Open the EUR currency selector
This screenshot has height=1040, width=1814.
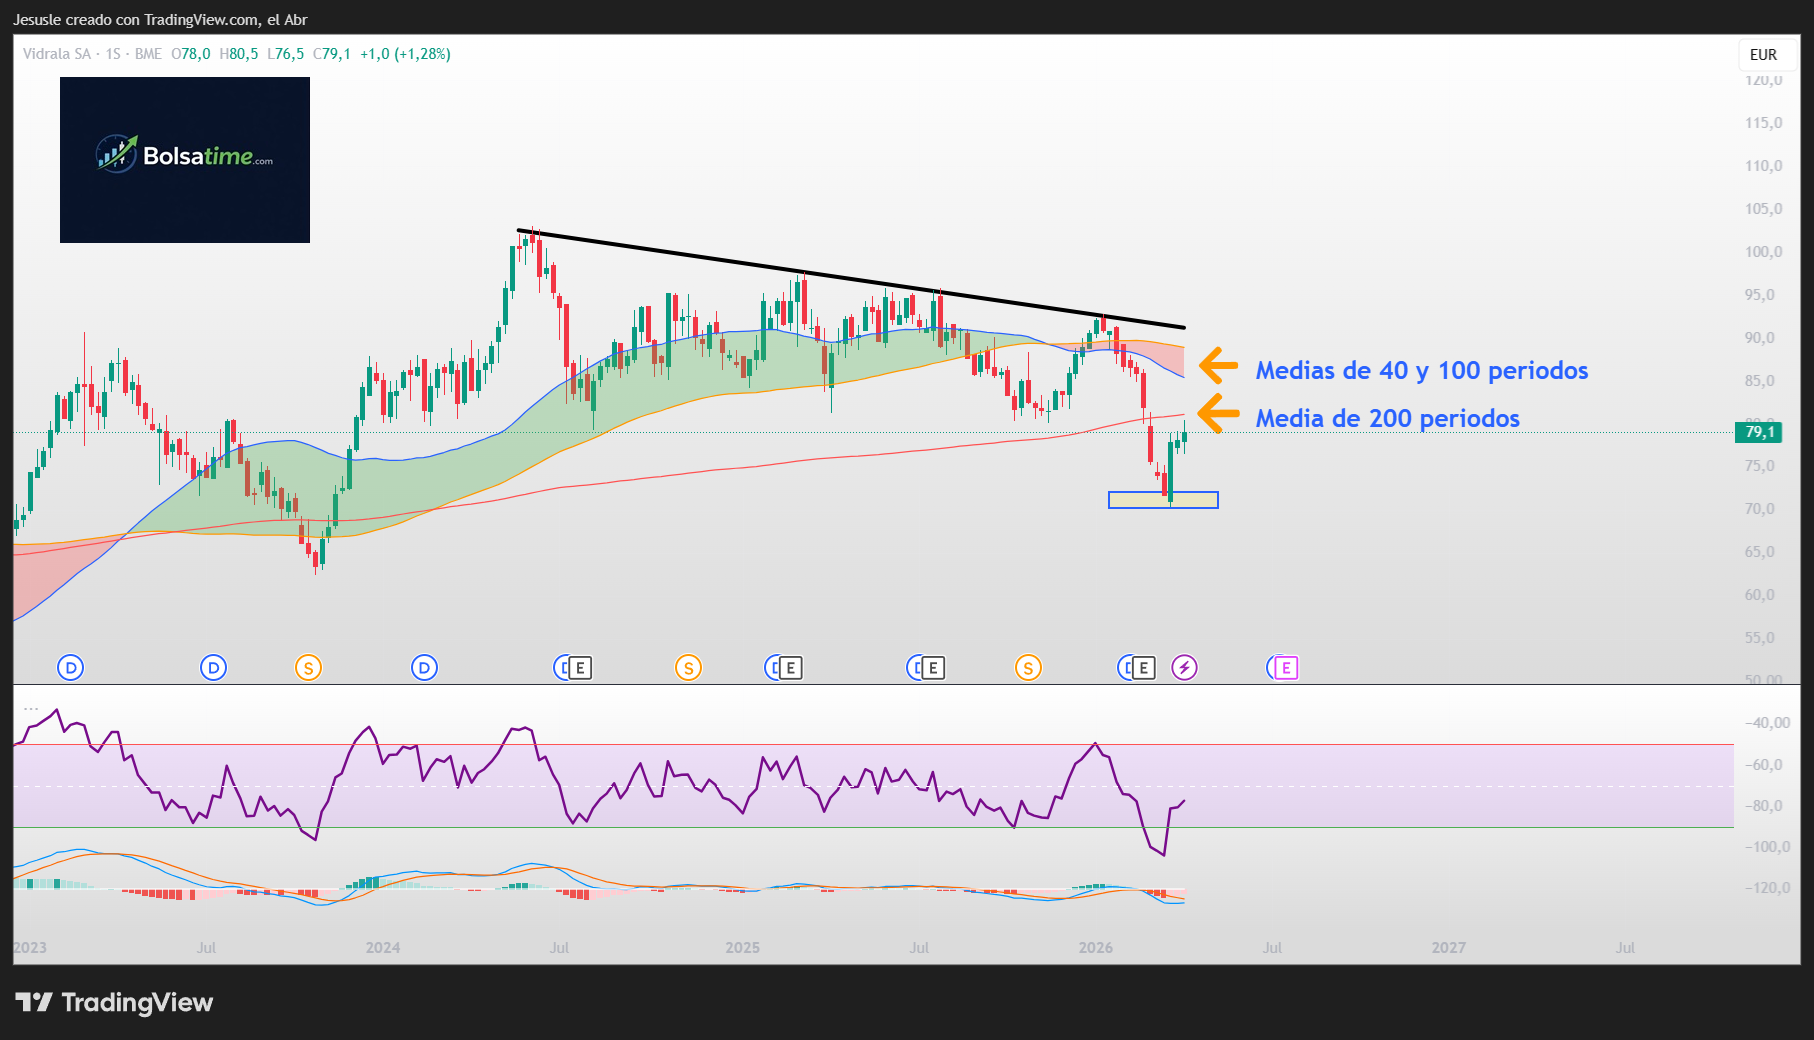[x=1763, y=55]
